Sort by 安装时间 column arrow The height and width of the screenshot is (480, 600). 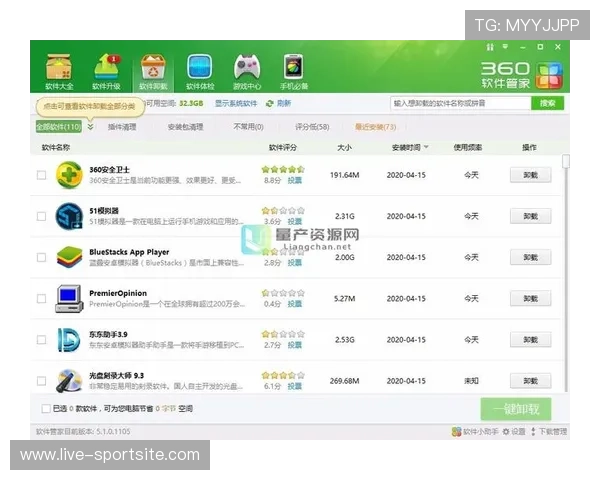(x=426, y=147)
